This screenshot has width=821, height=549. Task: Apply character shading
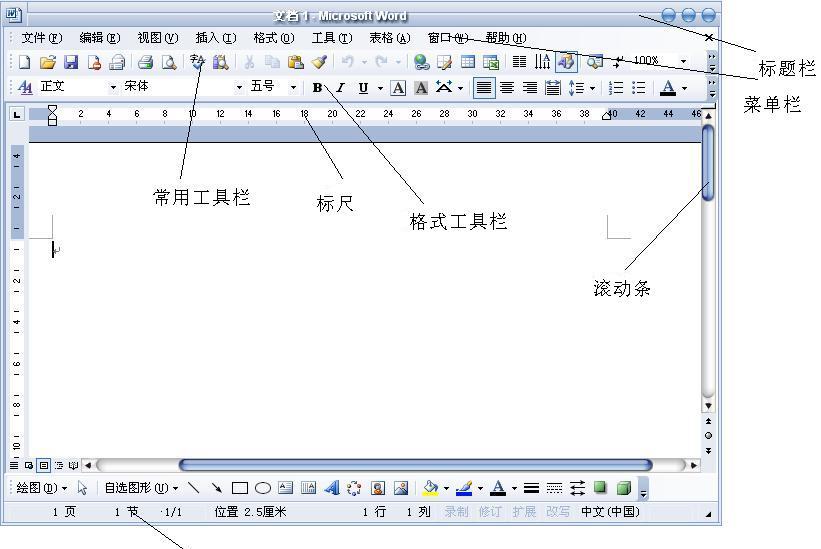421,88
